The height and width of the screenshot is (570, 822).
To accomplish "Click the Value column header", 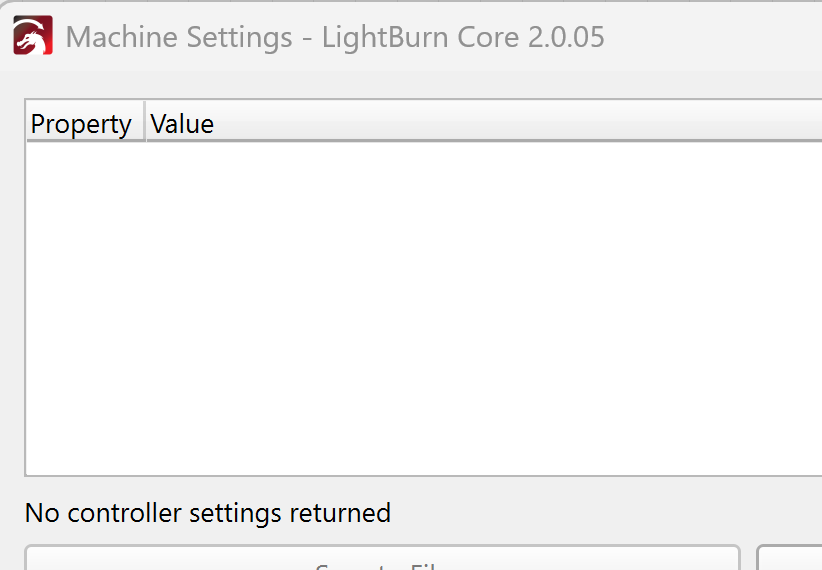I will 182,124.
